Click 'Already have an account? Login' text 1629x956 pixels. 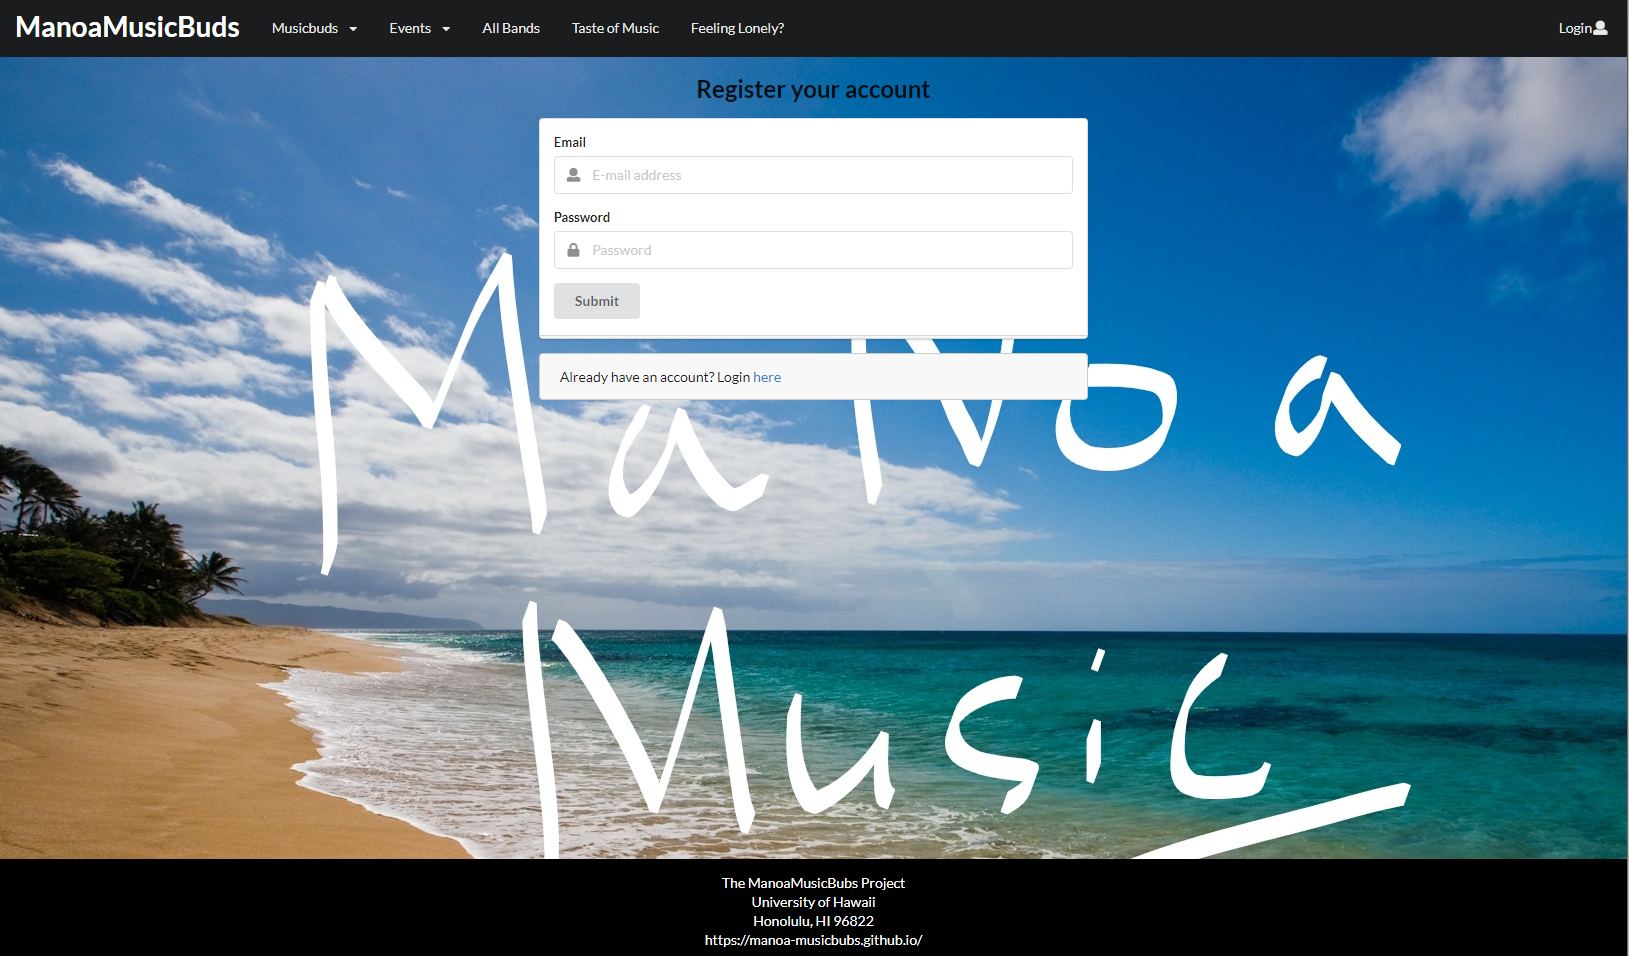coord(655,377)
